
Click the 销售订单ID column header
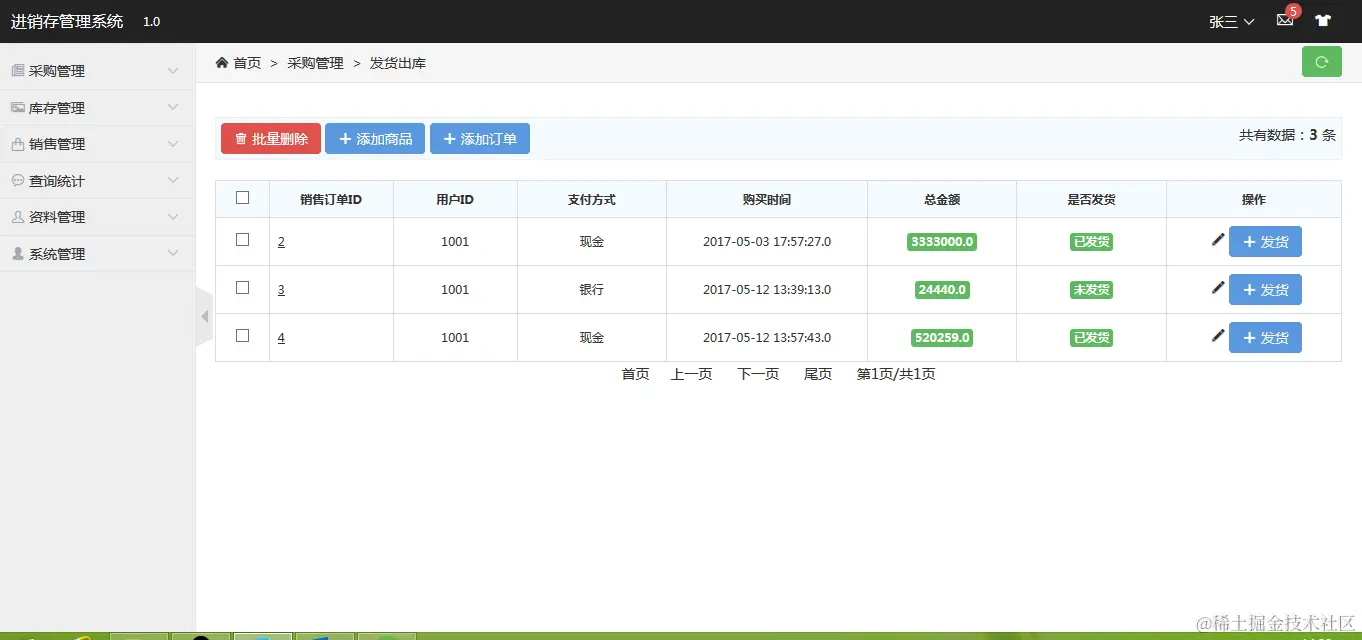[x=331, y=200]
